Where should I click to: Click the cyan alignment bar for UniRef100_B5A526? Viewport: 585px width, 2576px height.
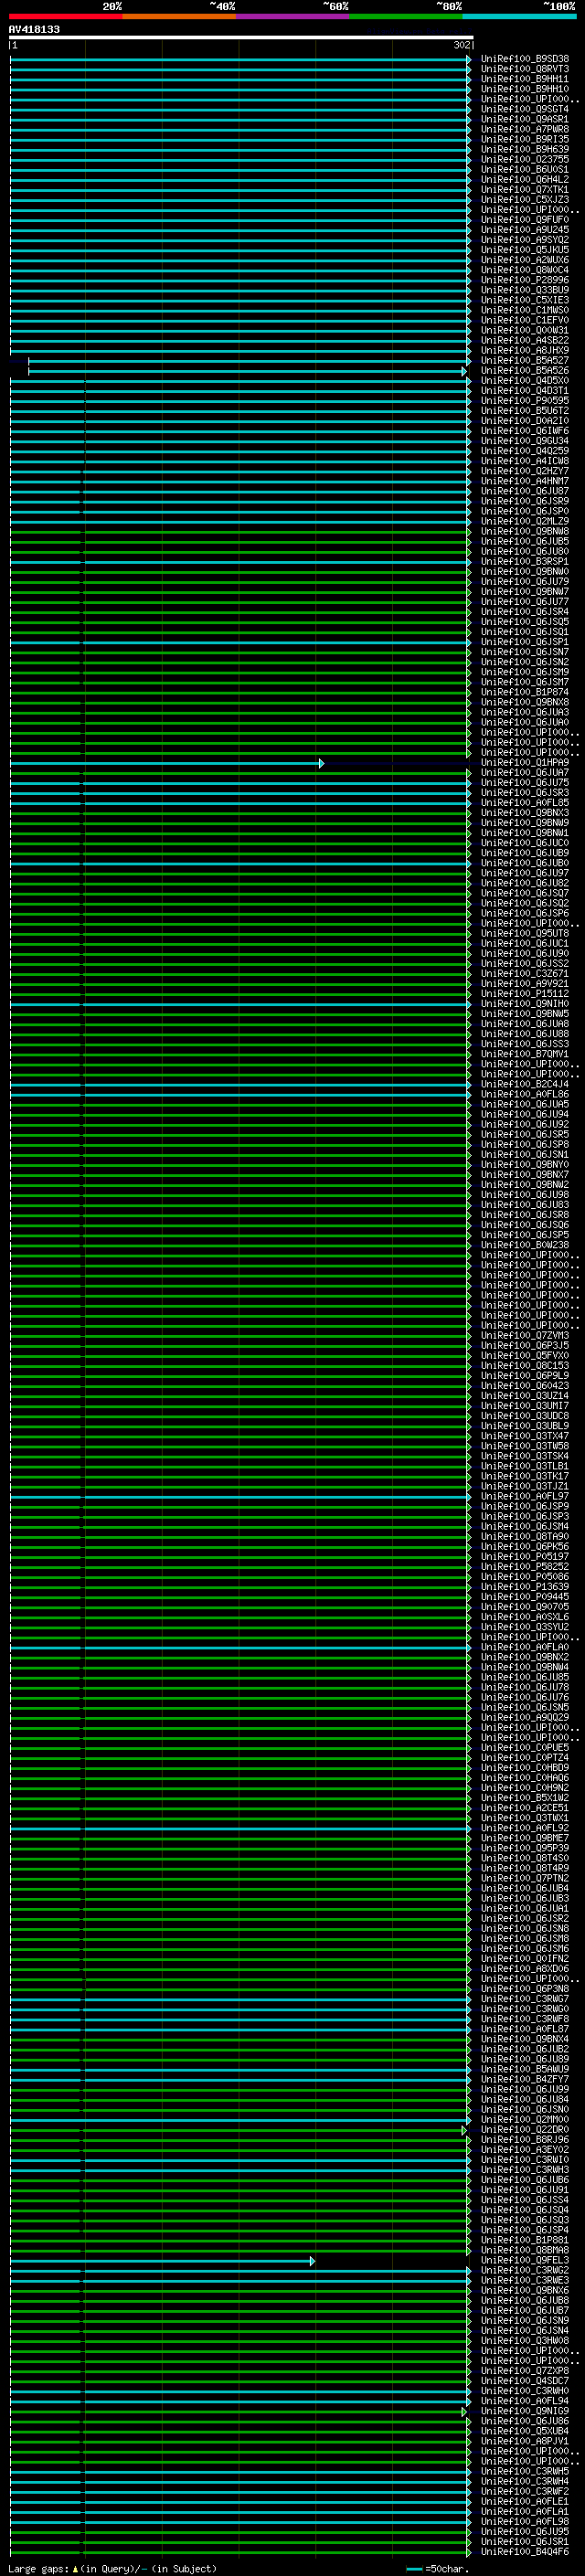(247, 371)
